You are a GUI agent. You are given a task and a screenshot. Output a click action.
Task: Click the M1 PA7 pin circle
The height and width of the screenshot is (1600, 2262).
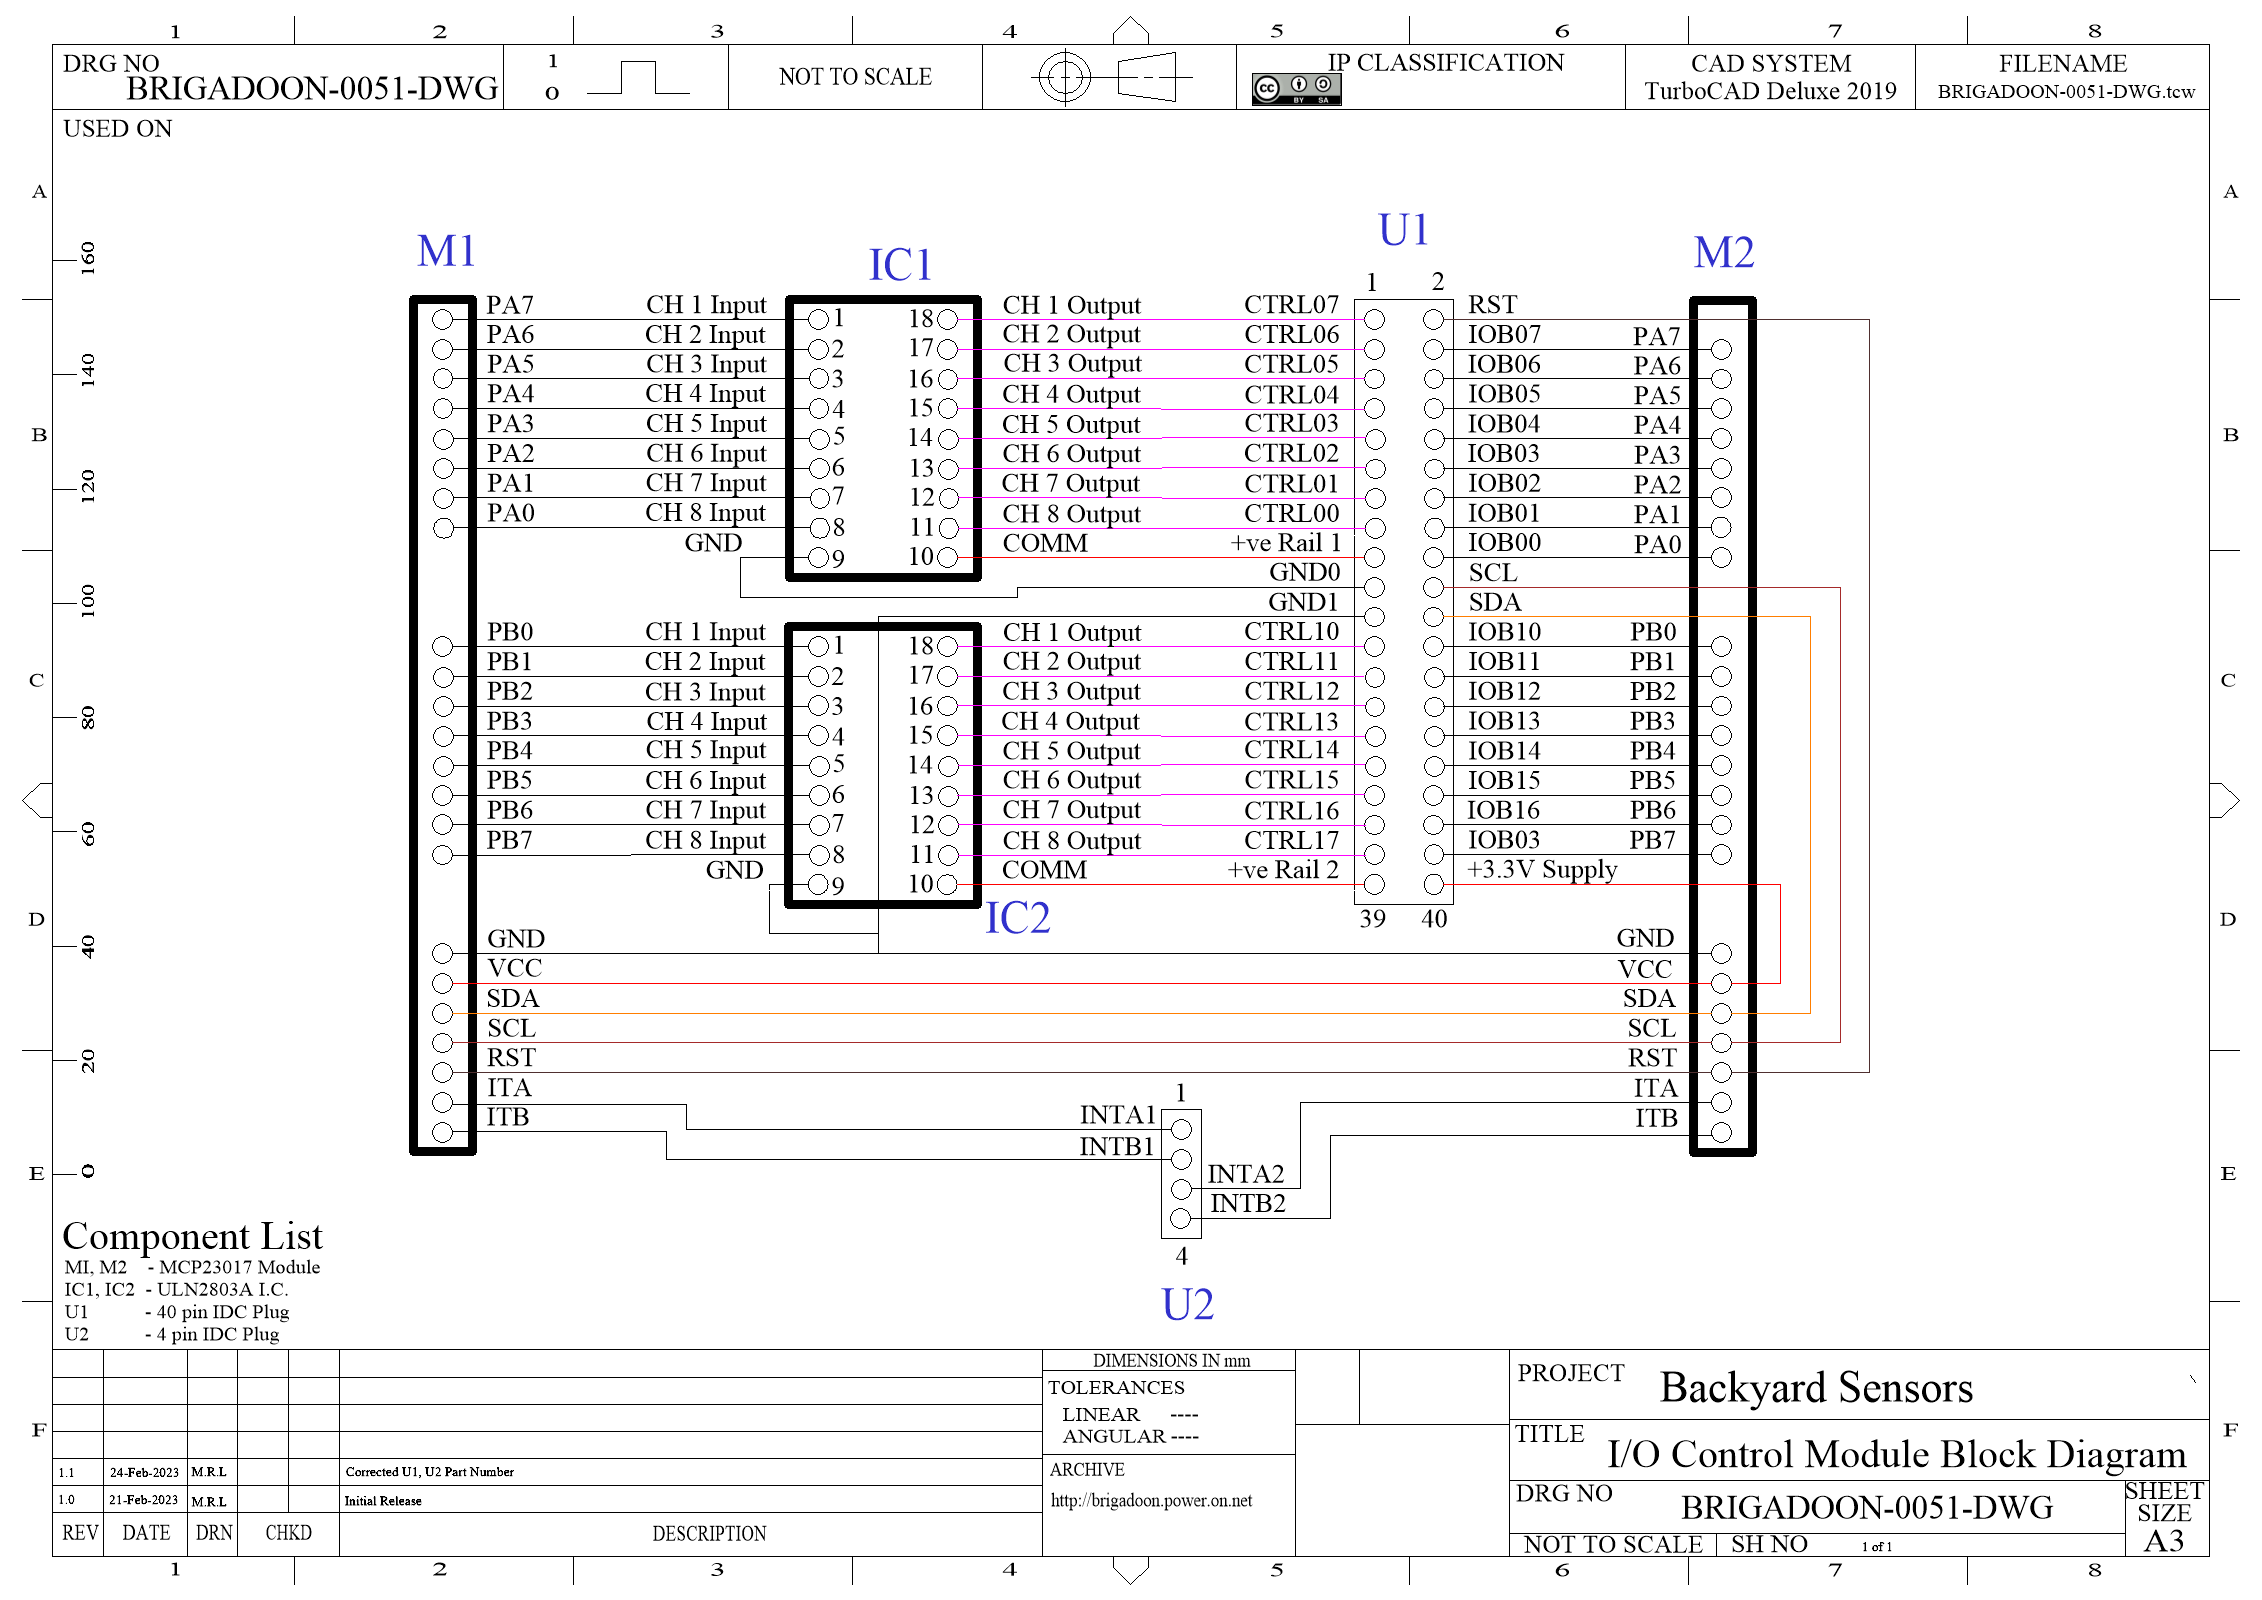click(x=442, y=319)
